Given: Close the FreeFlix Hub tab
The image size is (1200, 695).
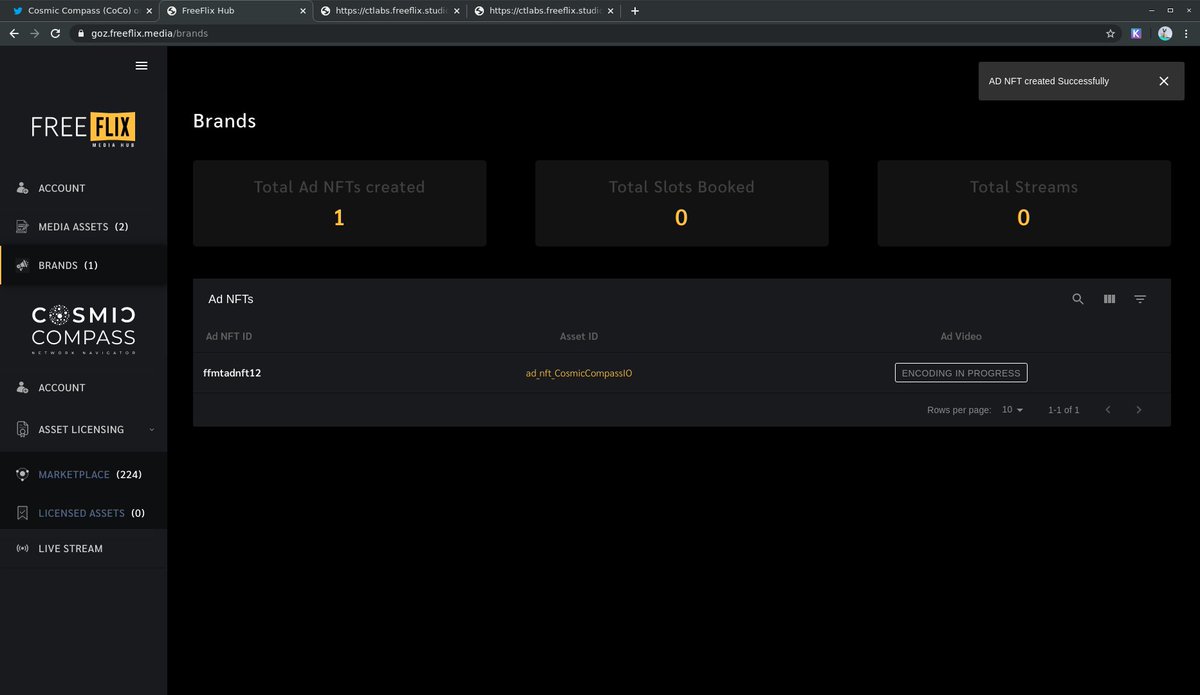Looking at the screenshot, I should pos(302,11).
